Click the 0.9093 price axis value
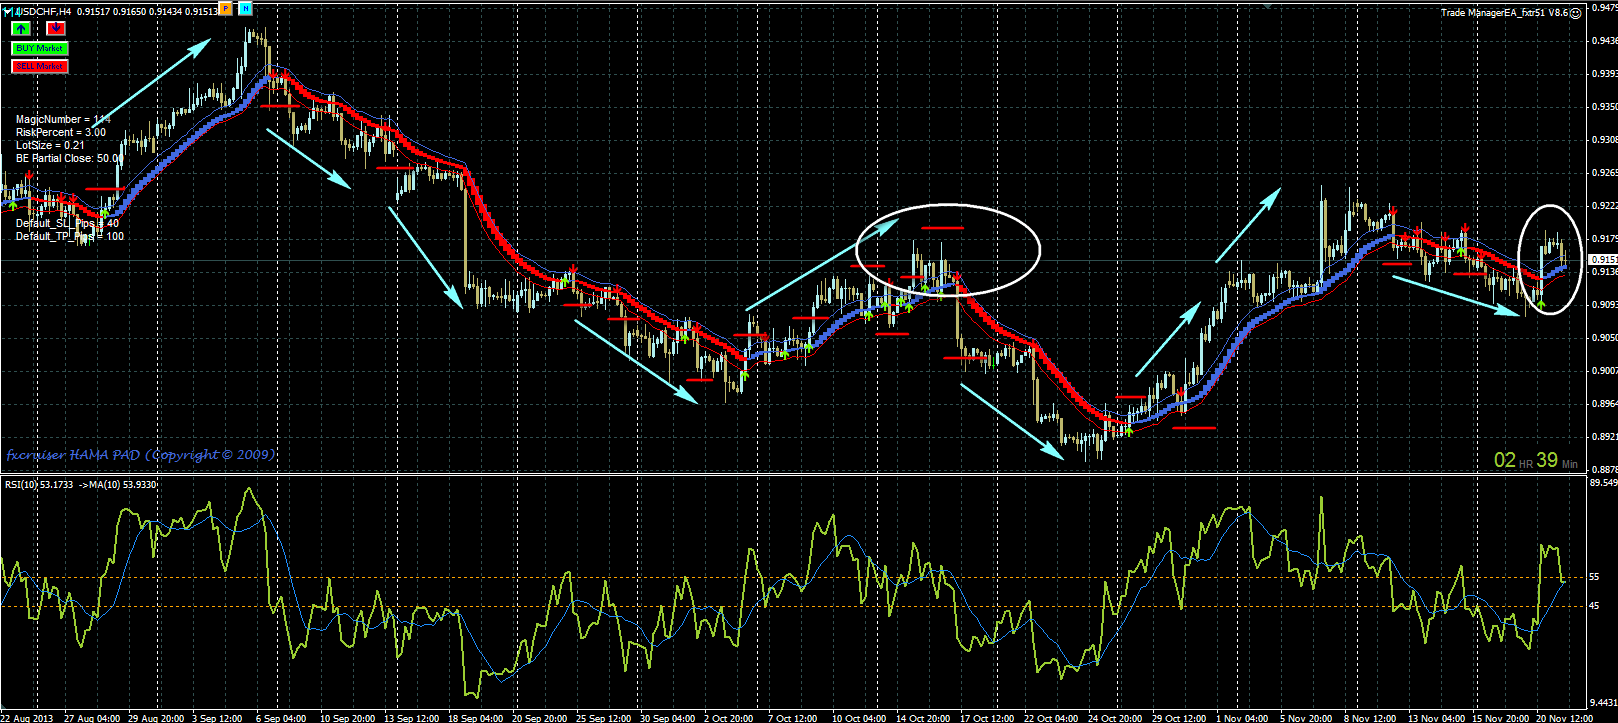Image resolution: width=1618 pixels, height=723 pixels. (x=1603, y=305)
